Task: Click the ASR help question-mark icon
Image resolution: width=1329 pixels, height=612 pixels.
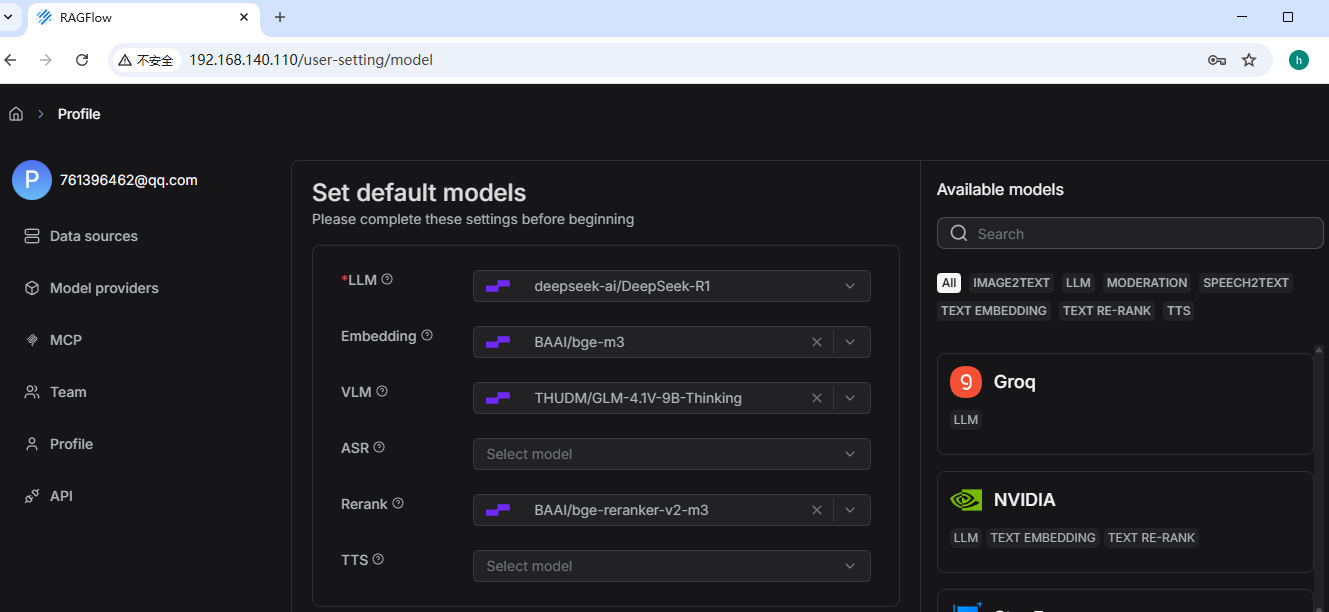Action: point(379,447)
